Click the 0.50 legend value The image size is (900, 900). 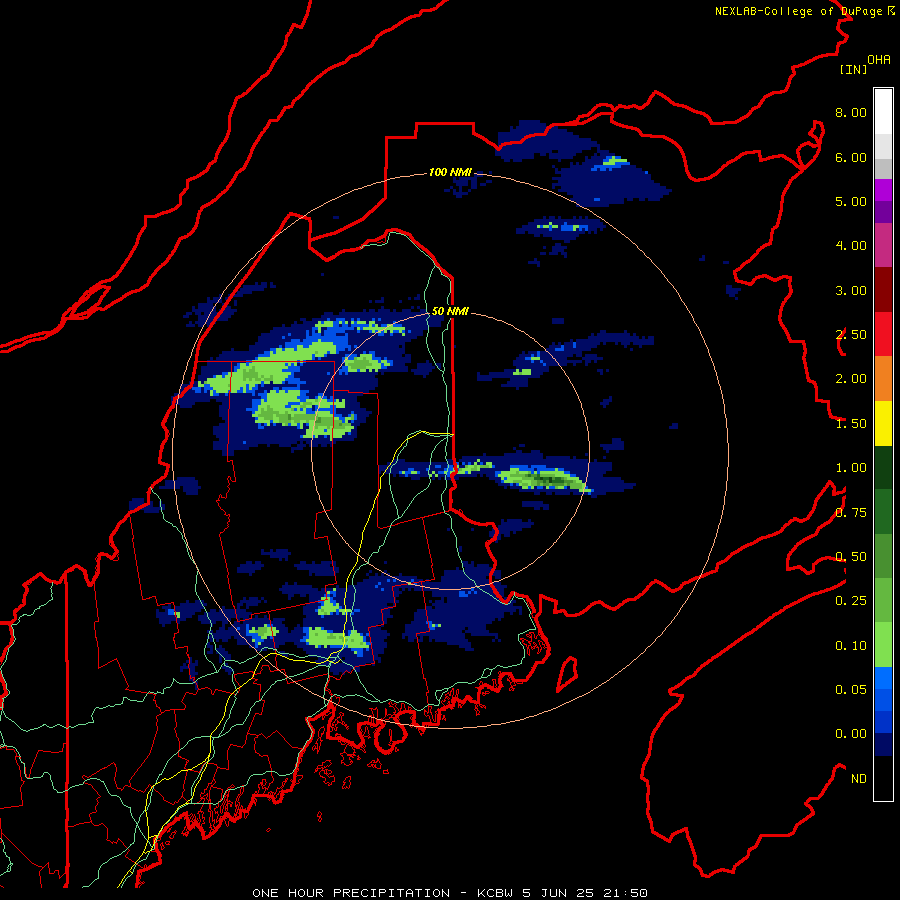click(851, 557)
